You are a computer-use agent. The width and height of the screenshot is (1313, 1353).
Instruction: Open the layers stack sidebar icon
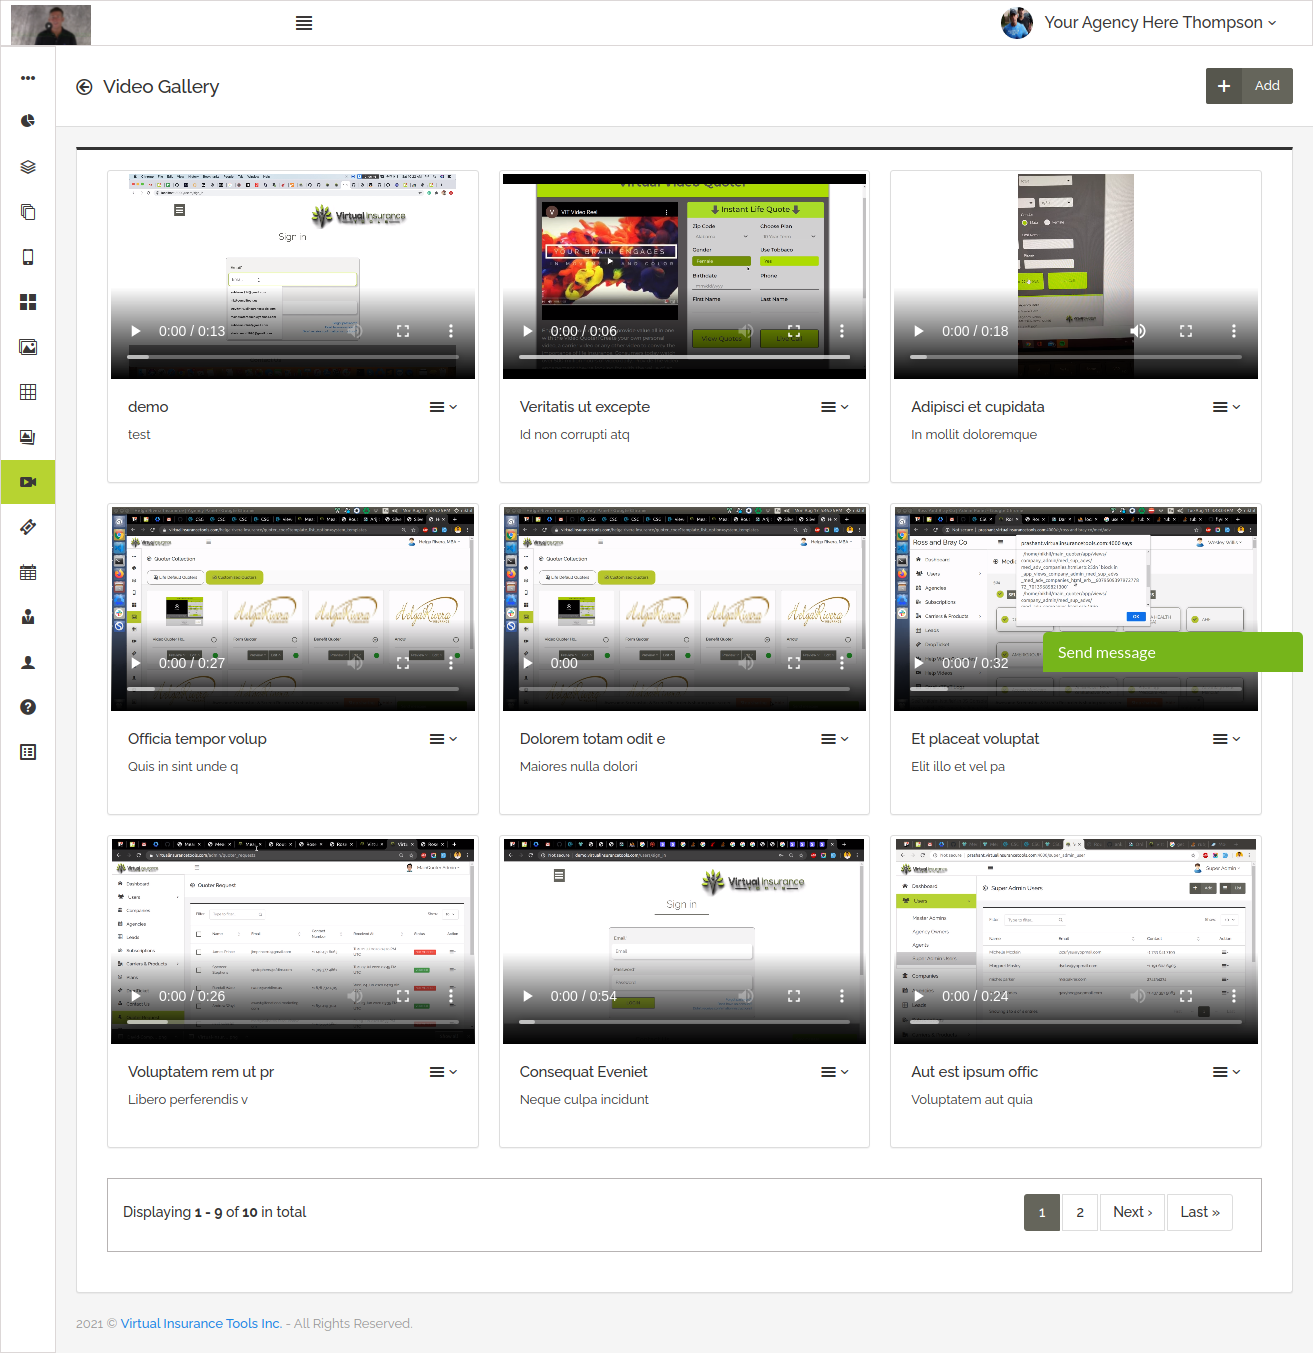click(28, 167)
